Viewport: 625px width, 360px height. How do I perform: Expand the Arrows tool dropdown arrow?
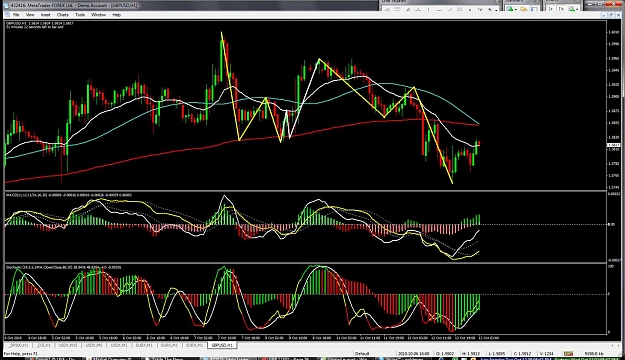tap(496, 10)
